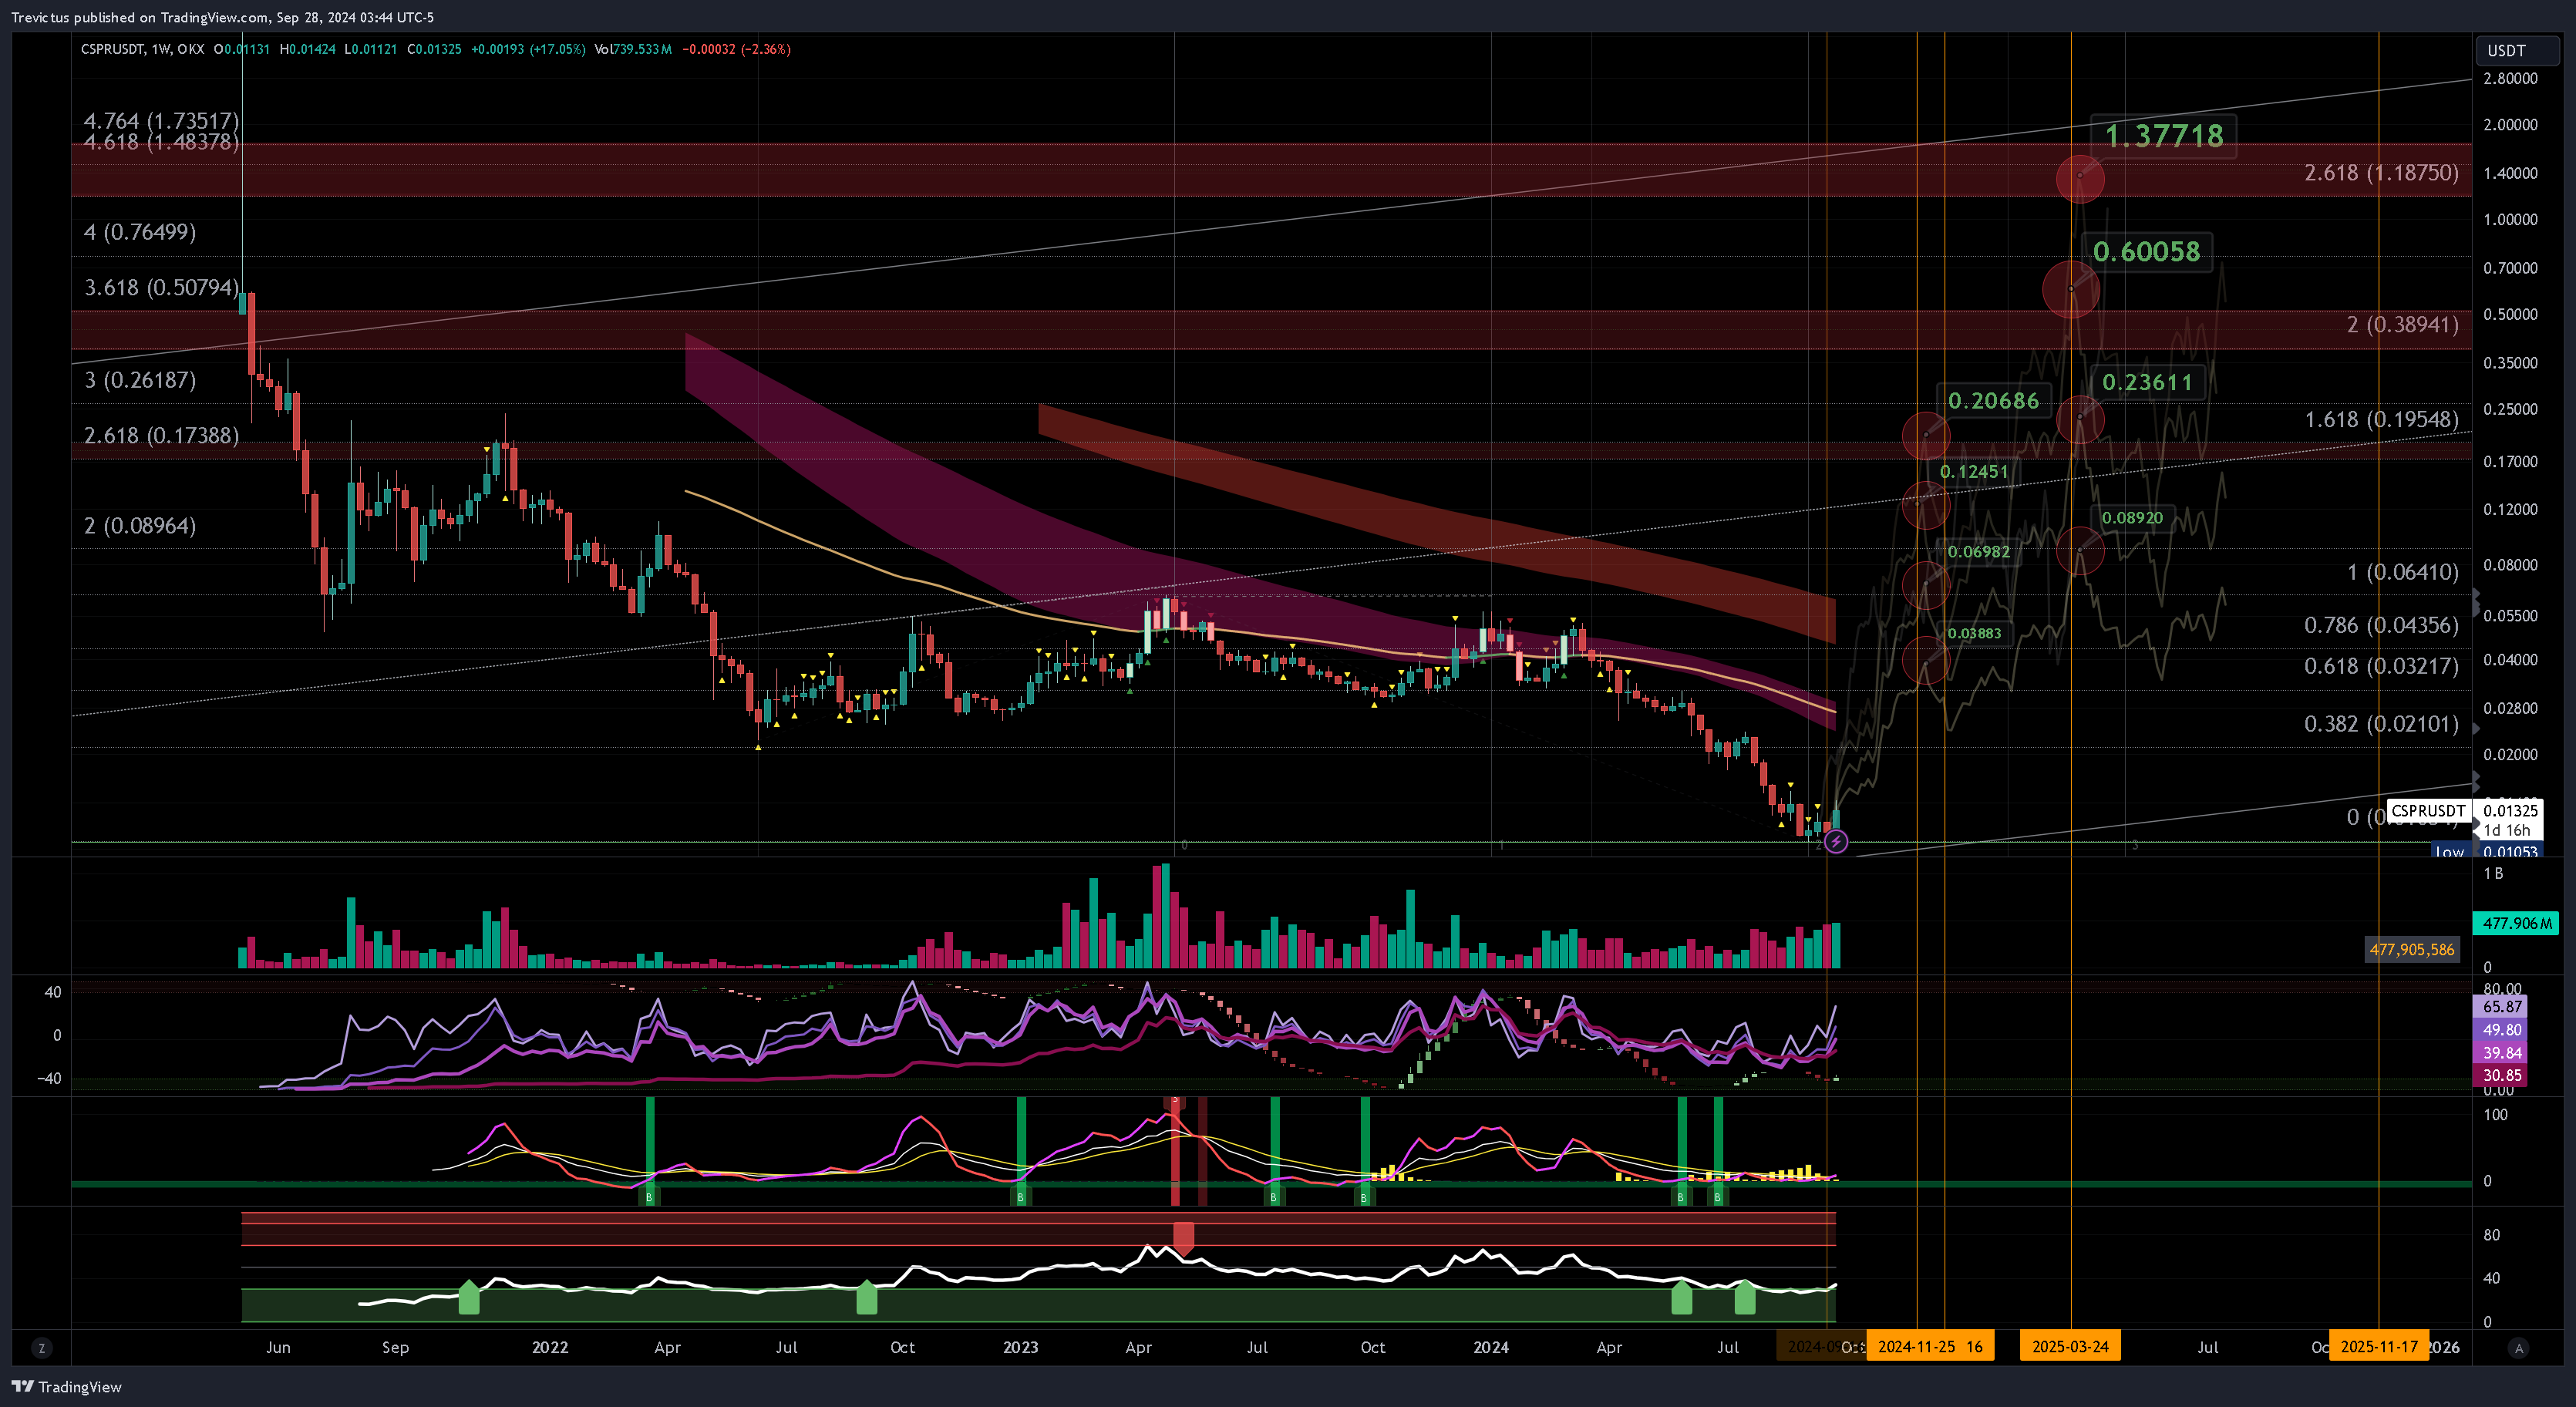
Task: Click the Fibonacci label 0.382 (0.02101)
Action: [x=2381, y=724]
